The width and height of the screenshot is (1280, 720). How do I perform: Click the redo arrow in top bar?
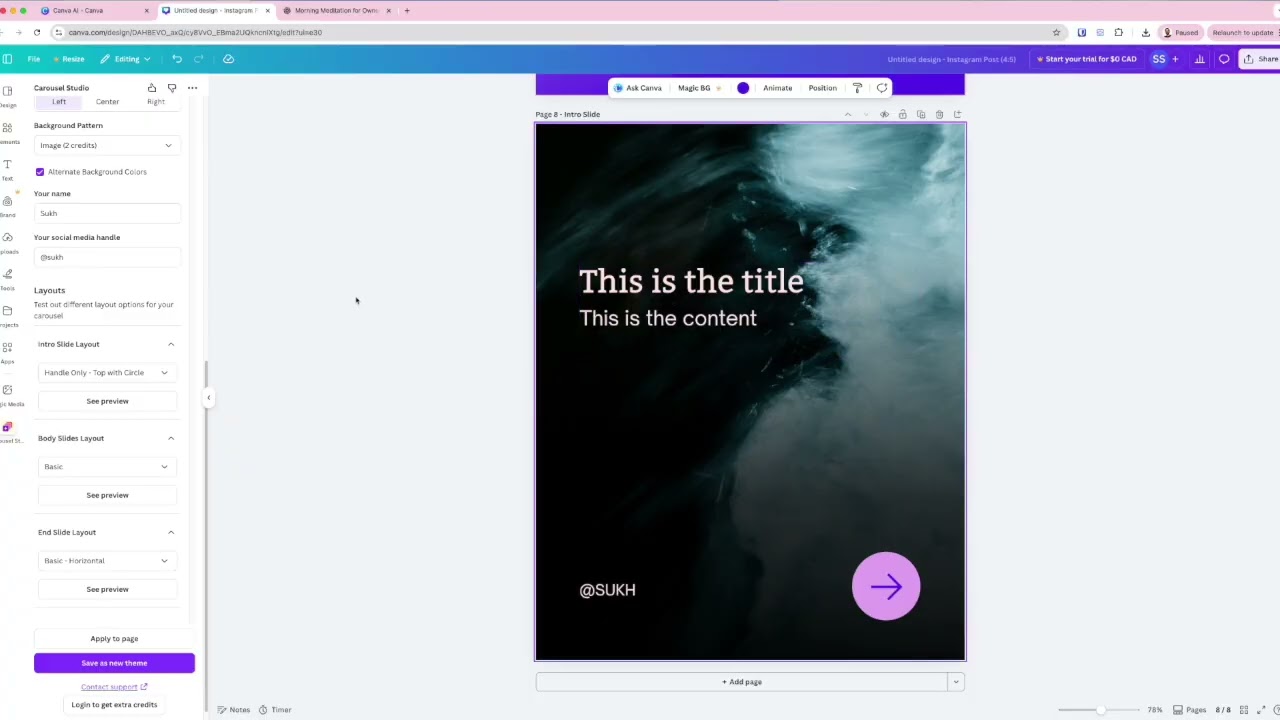click(199, 59)
